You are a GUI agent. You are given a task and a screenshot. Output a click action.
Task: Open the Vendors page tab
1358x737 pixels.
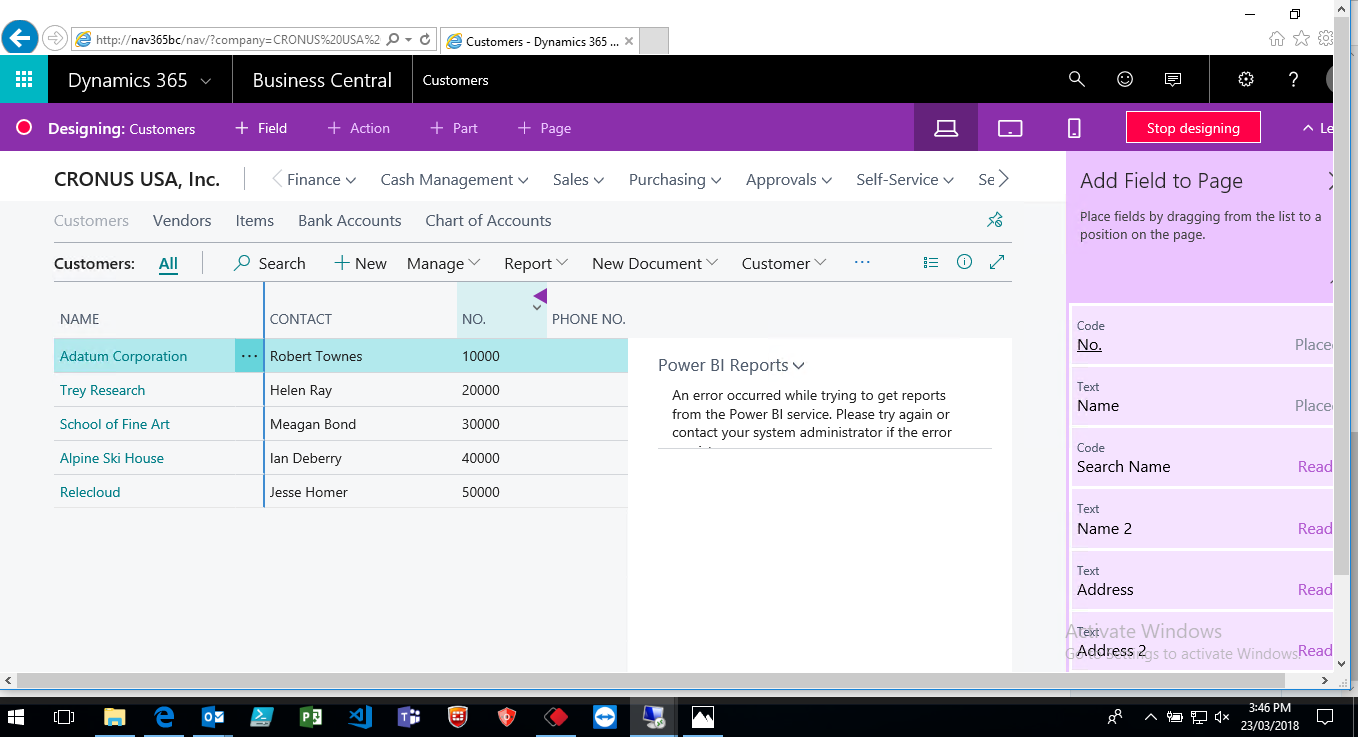pos(182,221)
